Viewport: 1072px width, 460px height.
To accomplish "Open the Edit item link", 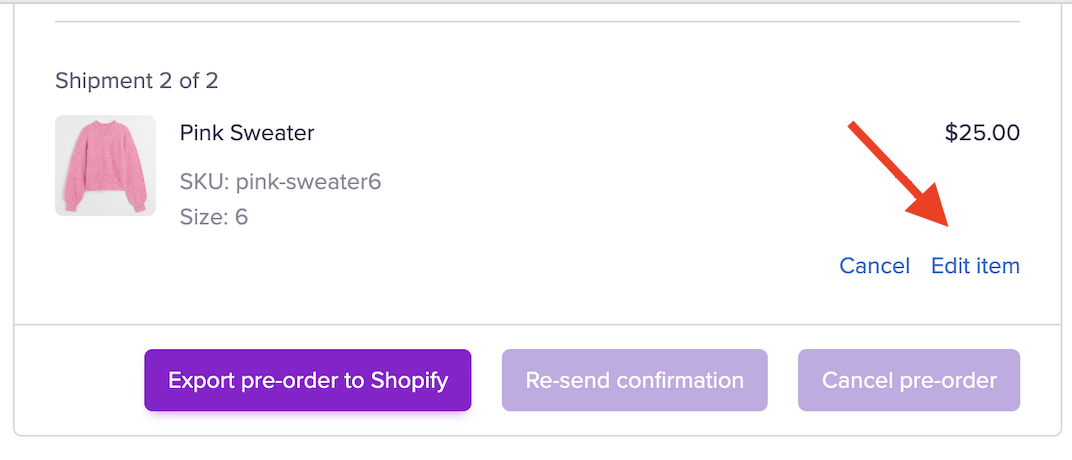I will 975,266.
